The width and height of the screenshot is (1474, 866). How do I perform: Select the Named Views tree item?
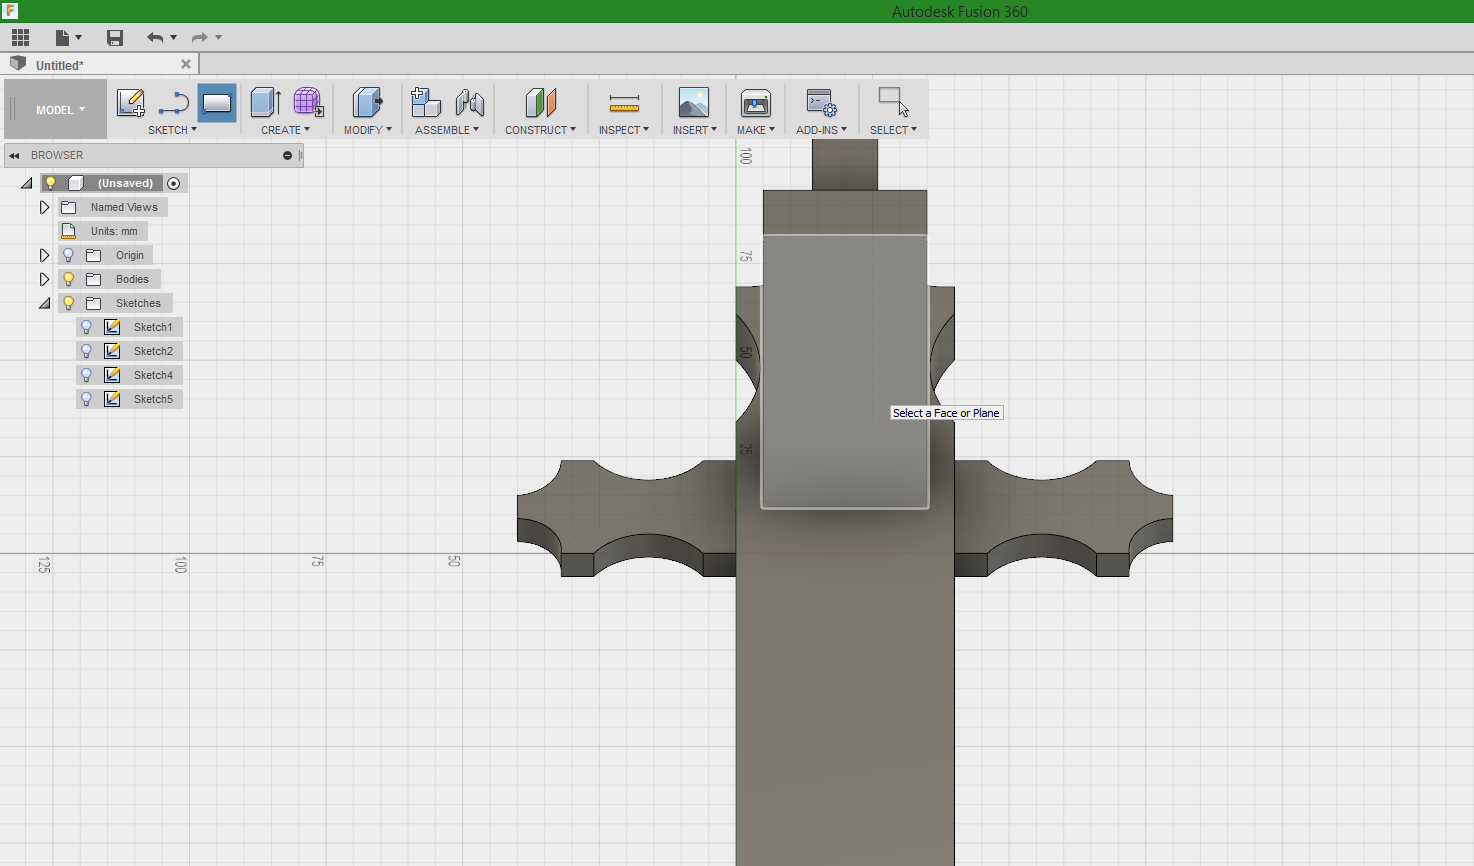(124, 207)
